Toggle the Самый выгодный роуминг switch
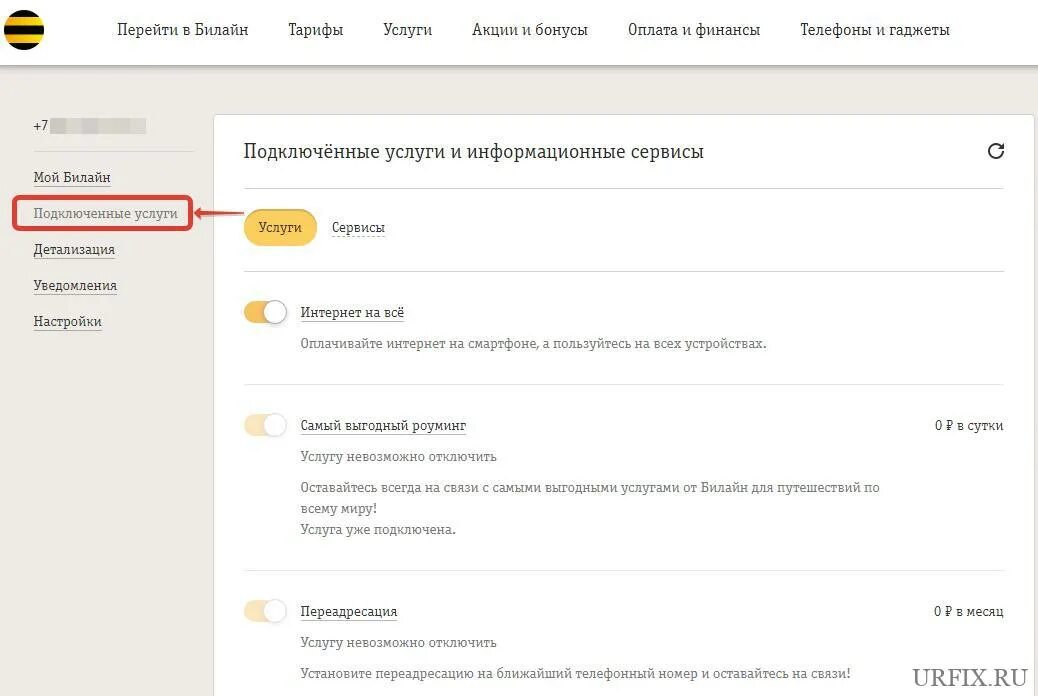This screenshot has width=1038, height=696. pos(265,425)
